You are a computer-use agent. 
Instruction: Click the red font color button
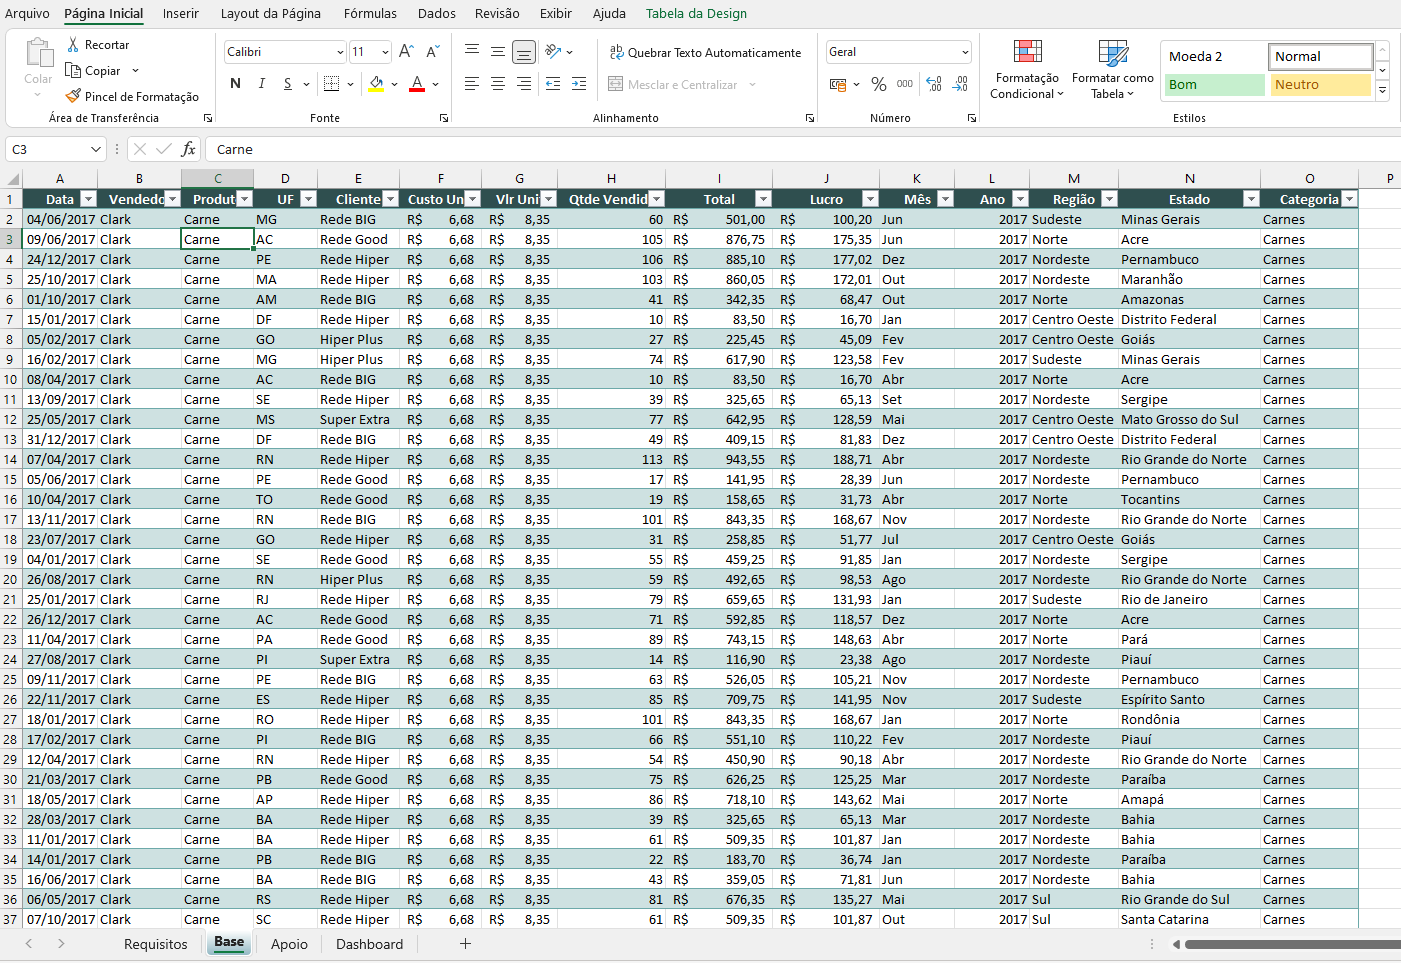[417, 84]
